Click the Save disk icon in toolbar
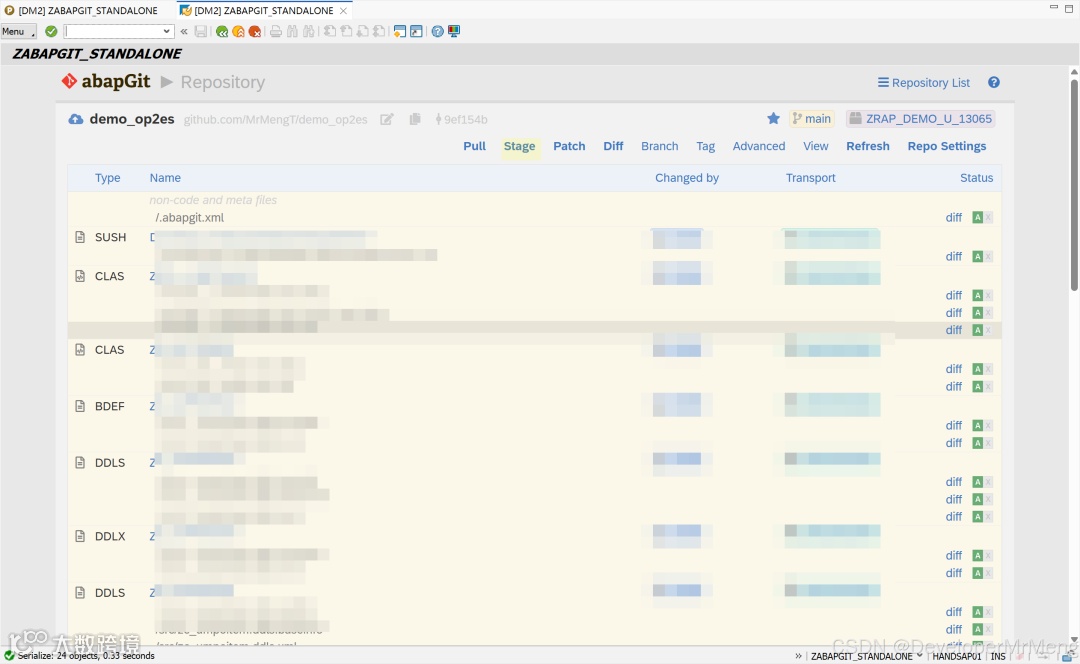 point(200,31)
